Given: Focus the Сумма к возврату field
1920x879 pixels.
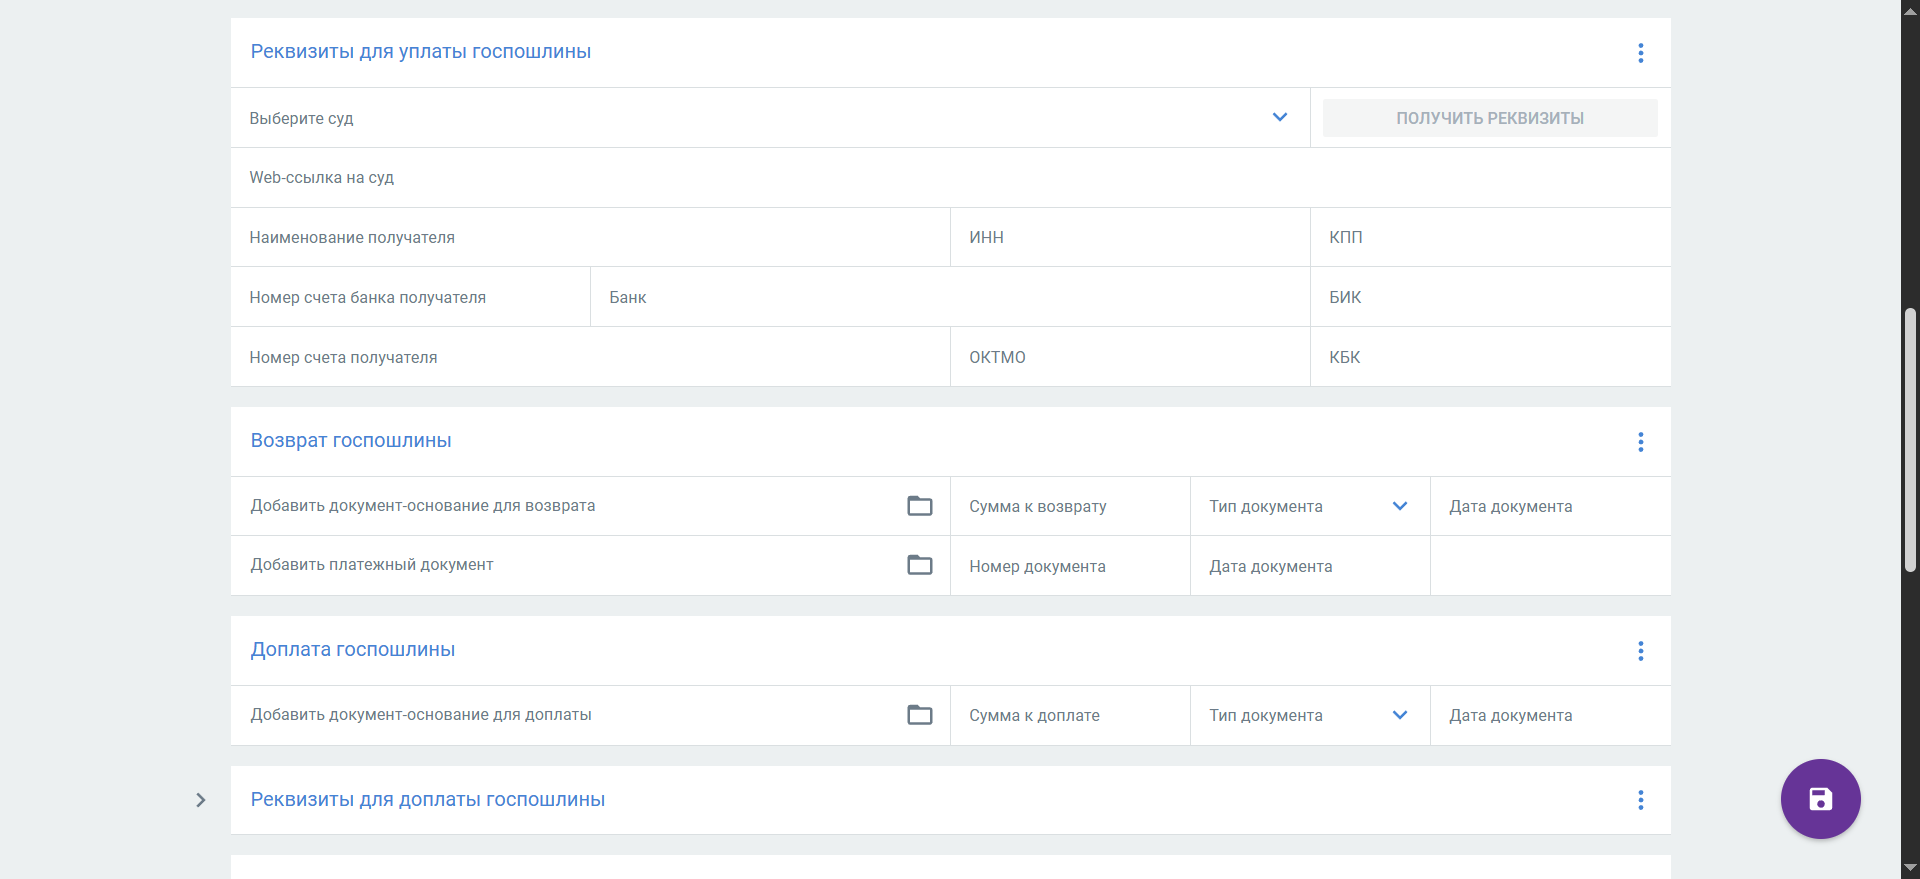Looking at the screenshot, I should pyautogui.click(x=1069, y=507).
